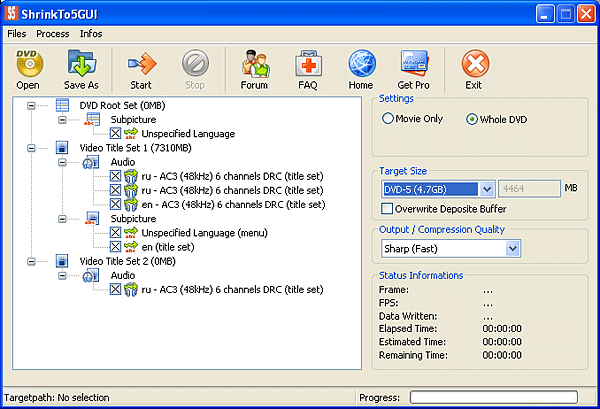The image size is (600, 409).
Task: Open the FAQ first-aid icon
Action: 308,64
